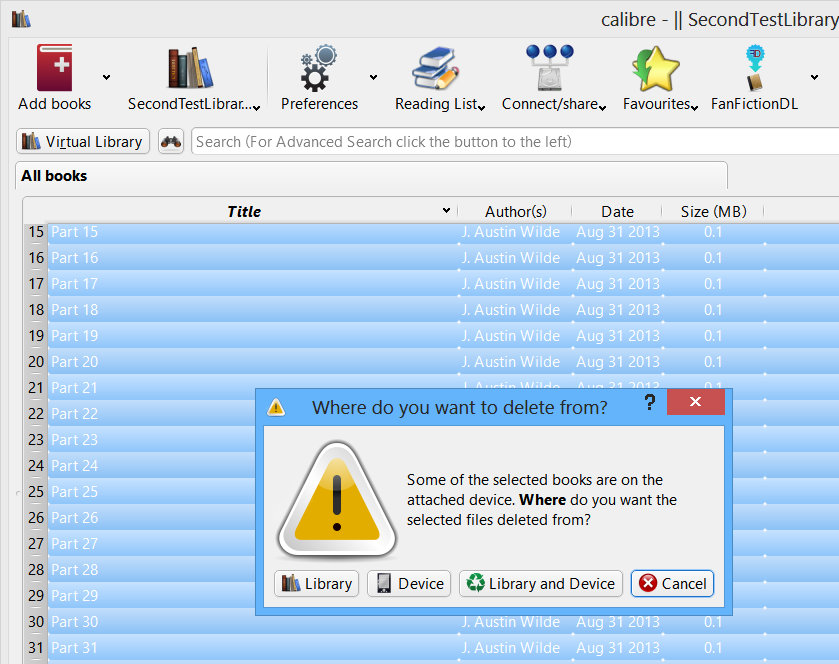Select the Part 20 title

point(74,362)
